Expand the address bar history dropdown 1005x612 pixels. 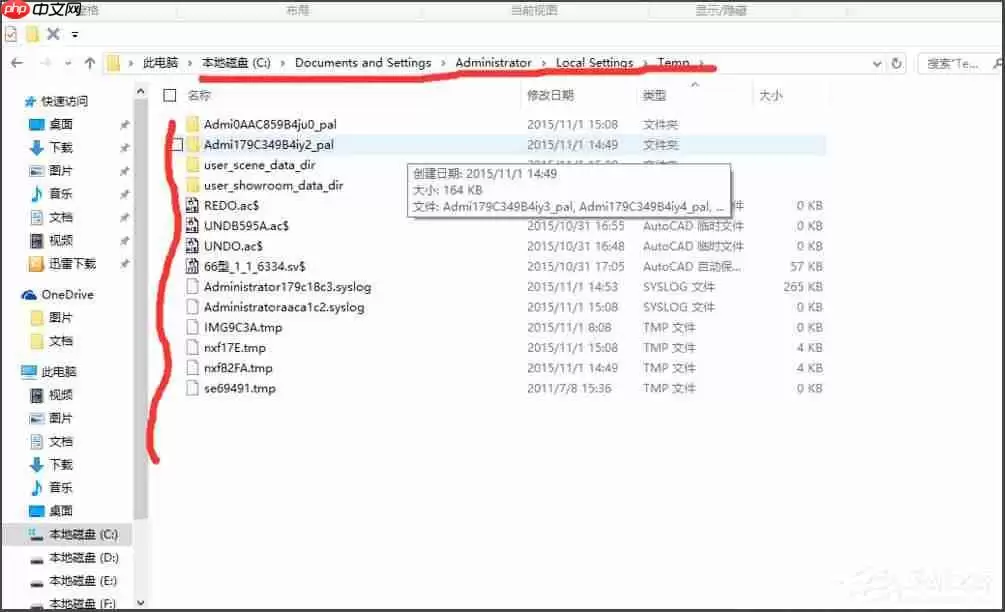click(877, 63)
